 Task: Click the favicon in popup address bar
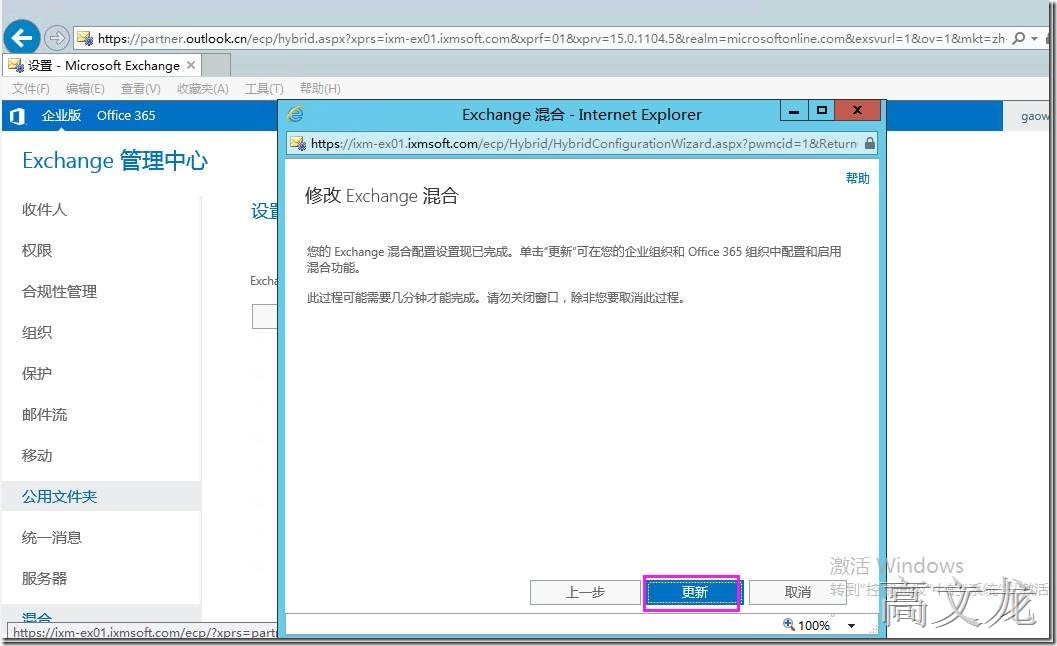298,144
